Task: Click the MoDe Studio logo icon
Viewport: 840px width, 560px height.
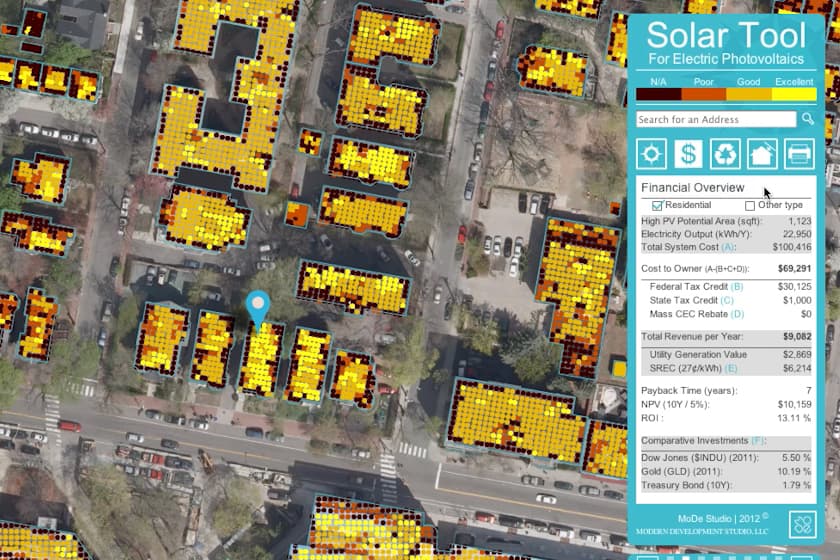Action: (802, 524)
